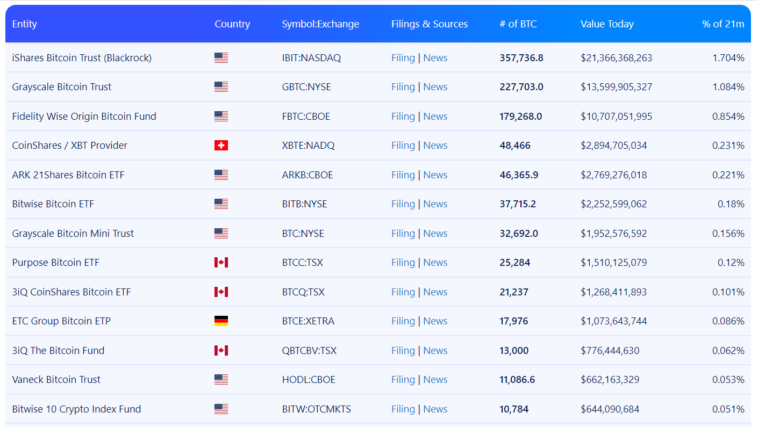The width and height of the screenshot is (758, 427).
Task: Select the HODL:CBOE symbol cell
Action: tap(308, 380)
